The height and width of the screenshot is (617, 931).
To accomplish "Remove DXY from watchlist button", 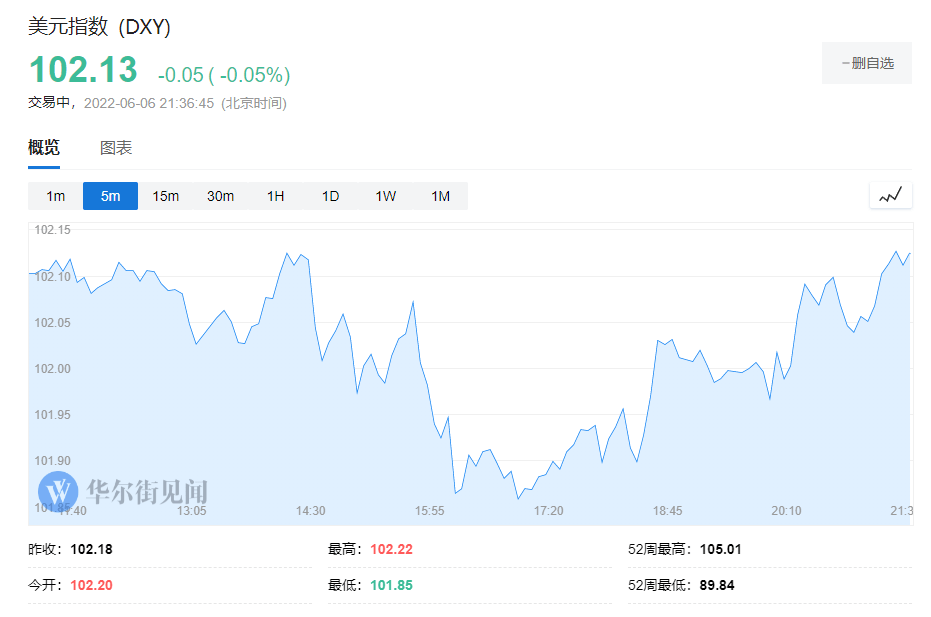I will coord(867,63).
